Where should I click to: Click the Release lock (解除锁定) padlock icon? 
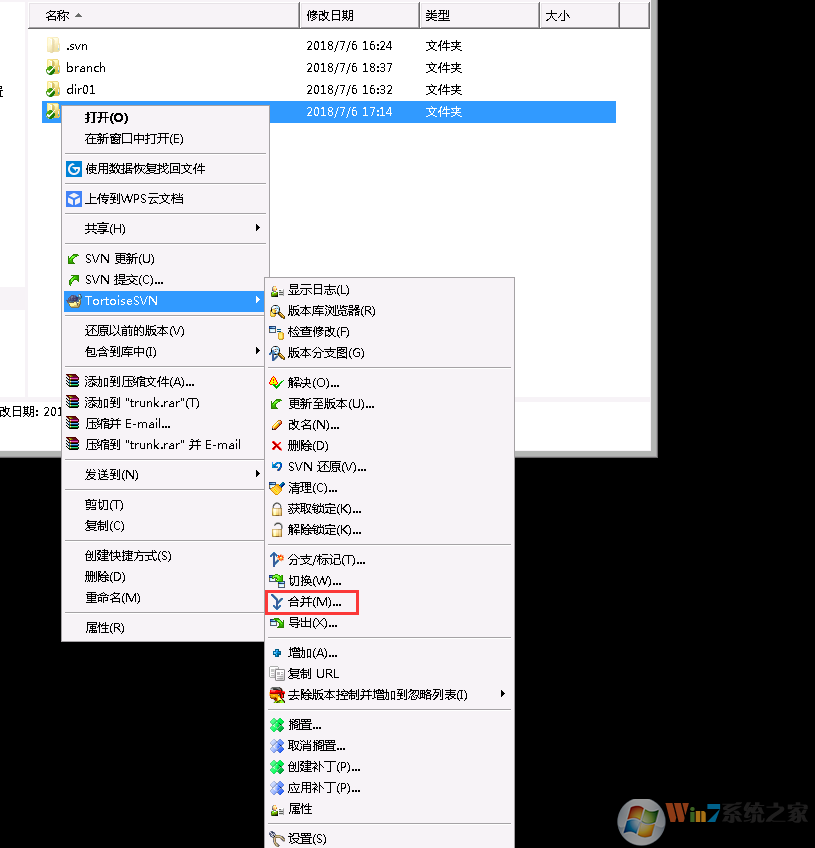[277, 530]
